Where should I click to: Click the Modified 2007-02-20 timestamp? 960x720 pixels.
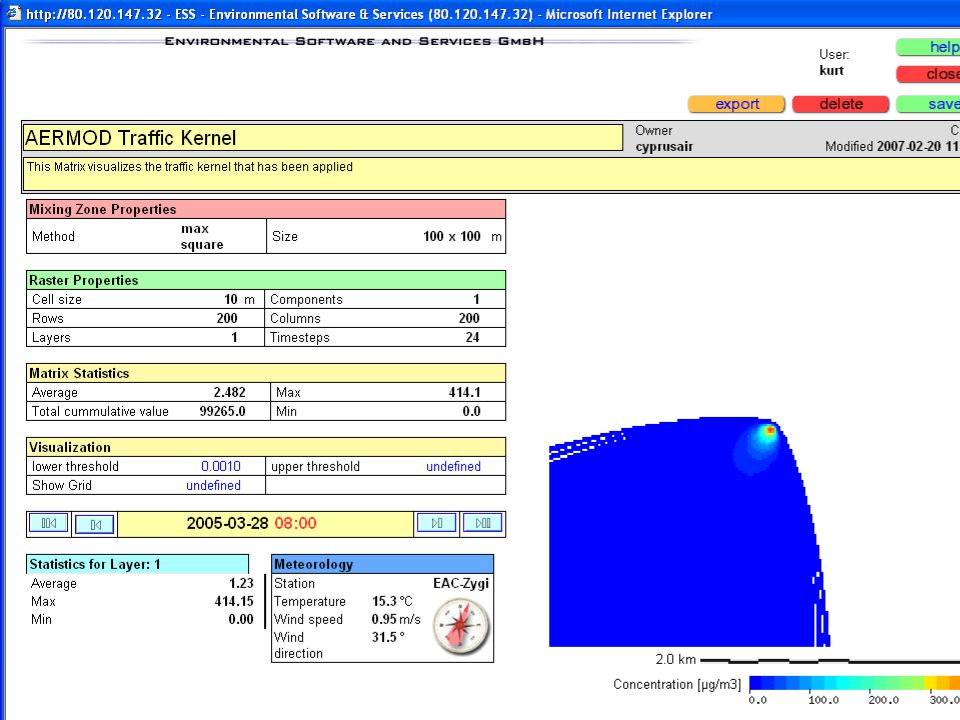tap(892, 146)
